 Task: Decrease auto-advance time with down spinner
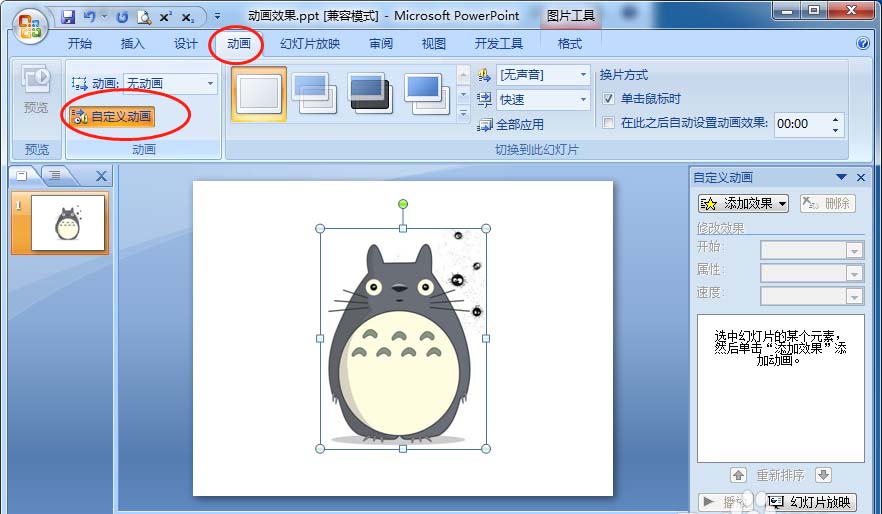pos(835,130)
